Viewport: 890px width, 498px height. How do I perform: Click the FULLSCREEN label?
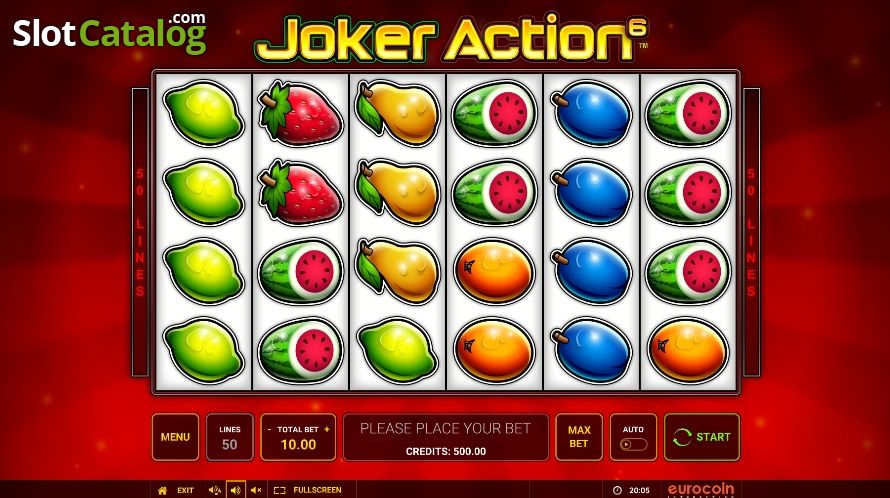(317, 490)
